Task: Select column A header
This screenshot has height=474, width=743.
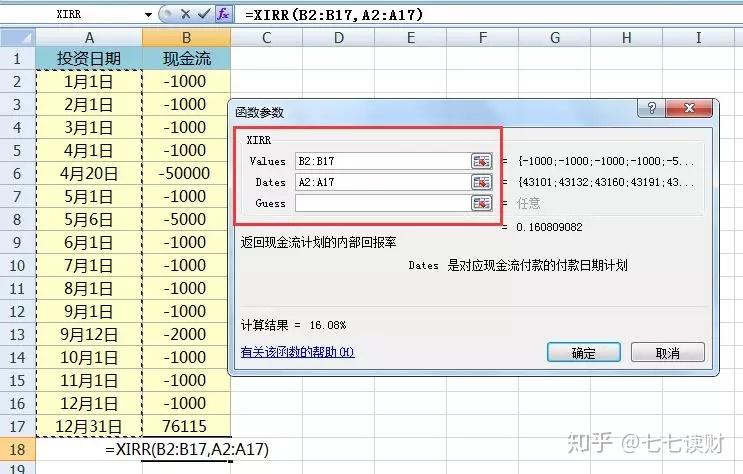Action: (89, 37)
